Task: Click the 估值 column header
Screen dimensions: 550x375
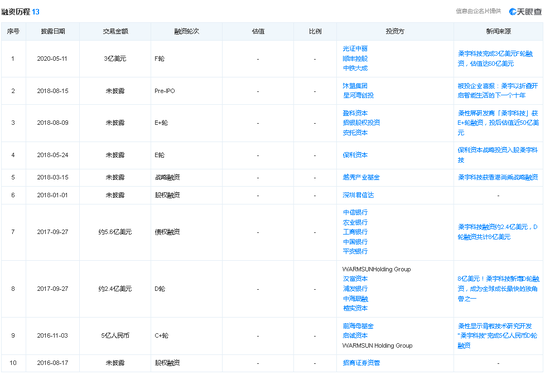Action: (x=258, y=31)
